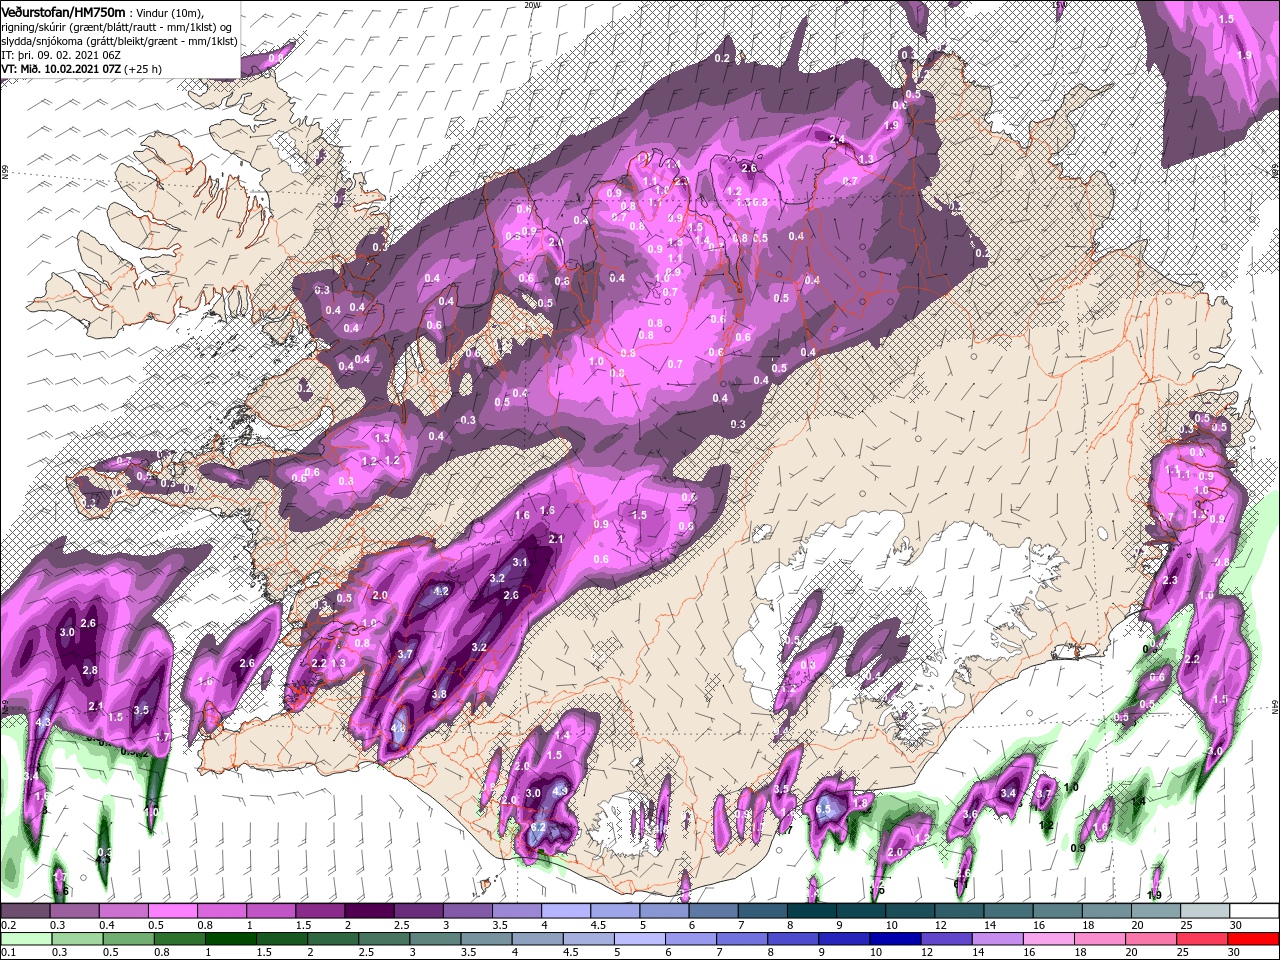Click the 'Vindur (10m)' label in header
Viewport: 1280px width, 960px height.
(170, 12)
